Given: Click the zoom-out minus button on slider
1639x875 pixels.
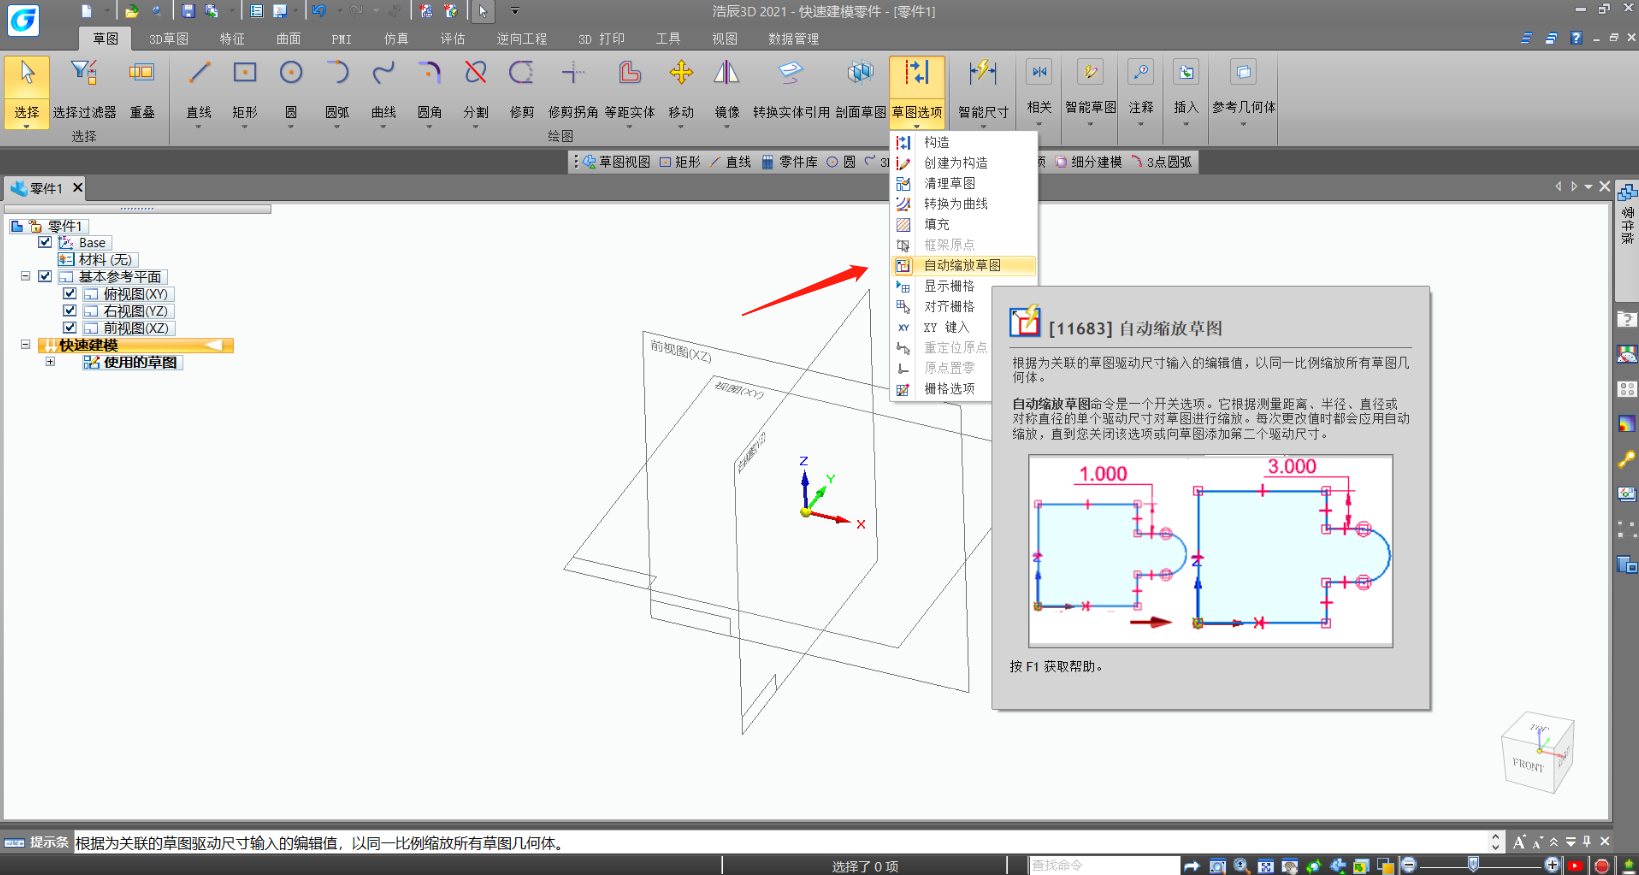Looking at the screenshot, I should point(1409,865).
